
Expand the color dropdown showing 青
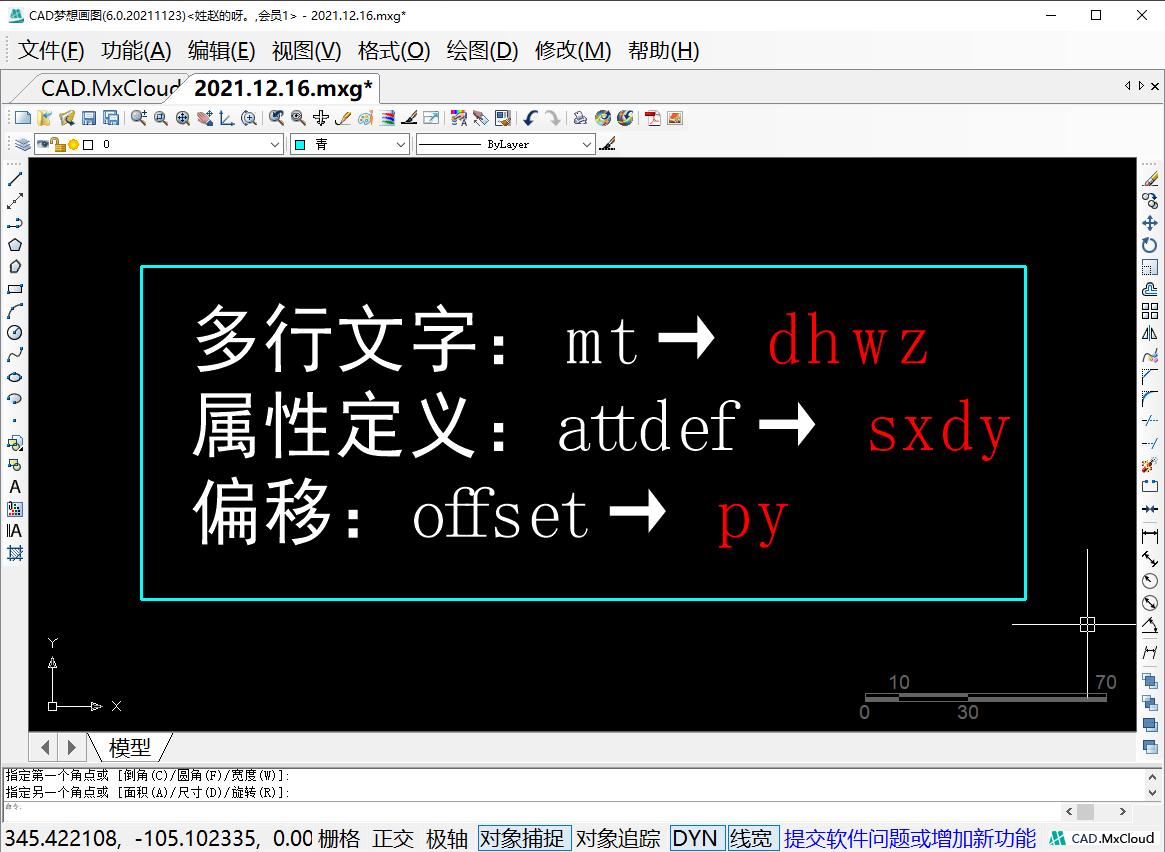tap(400, 144)
